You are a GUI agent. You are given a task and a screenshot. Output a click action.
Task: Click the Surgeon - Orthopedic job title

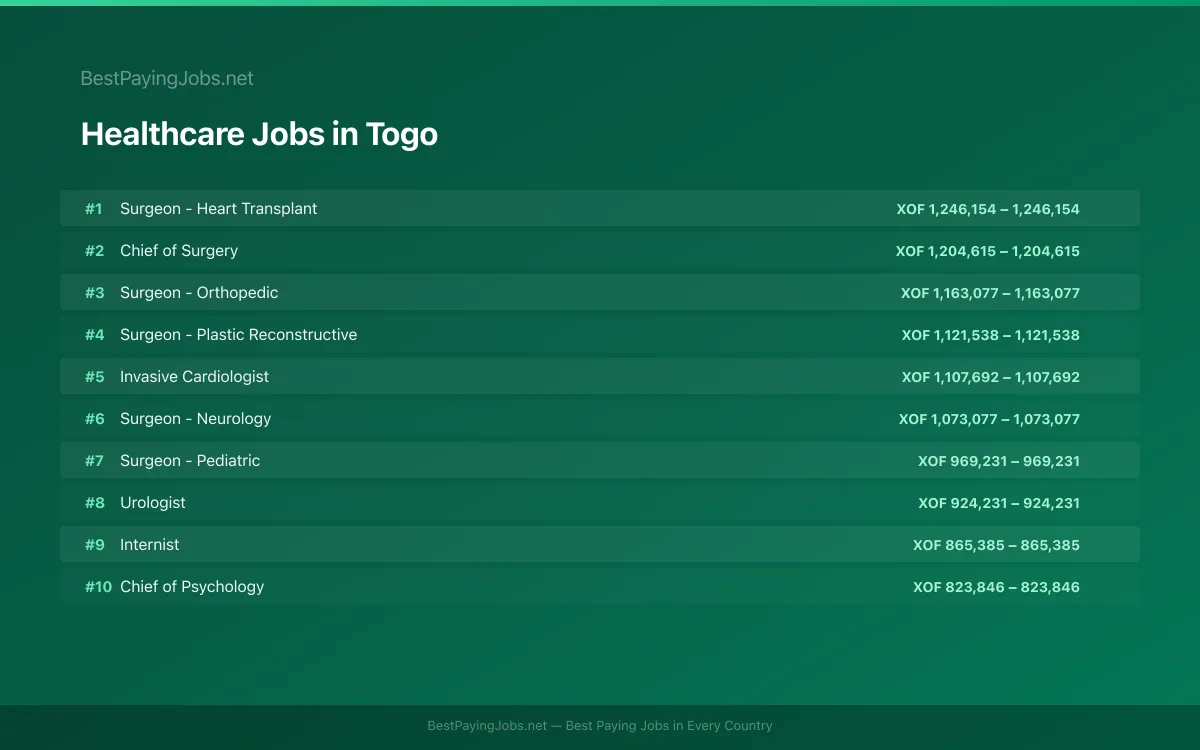(199, 292)
